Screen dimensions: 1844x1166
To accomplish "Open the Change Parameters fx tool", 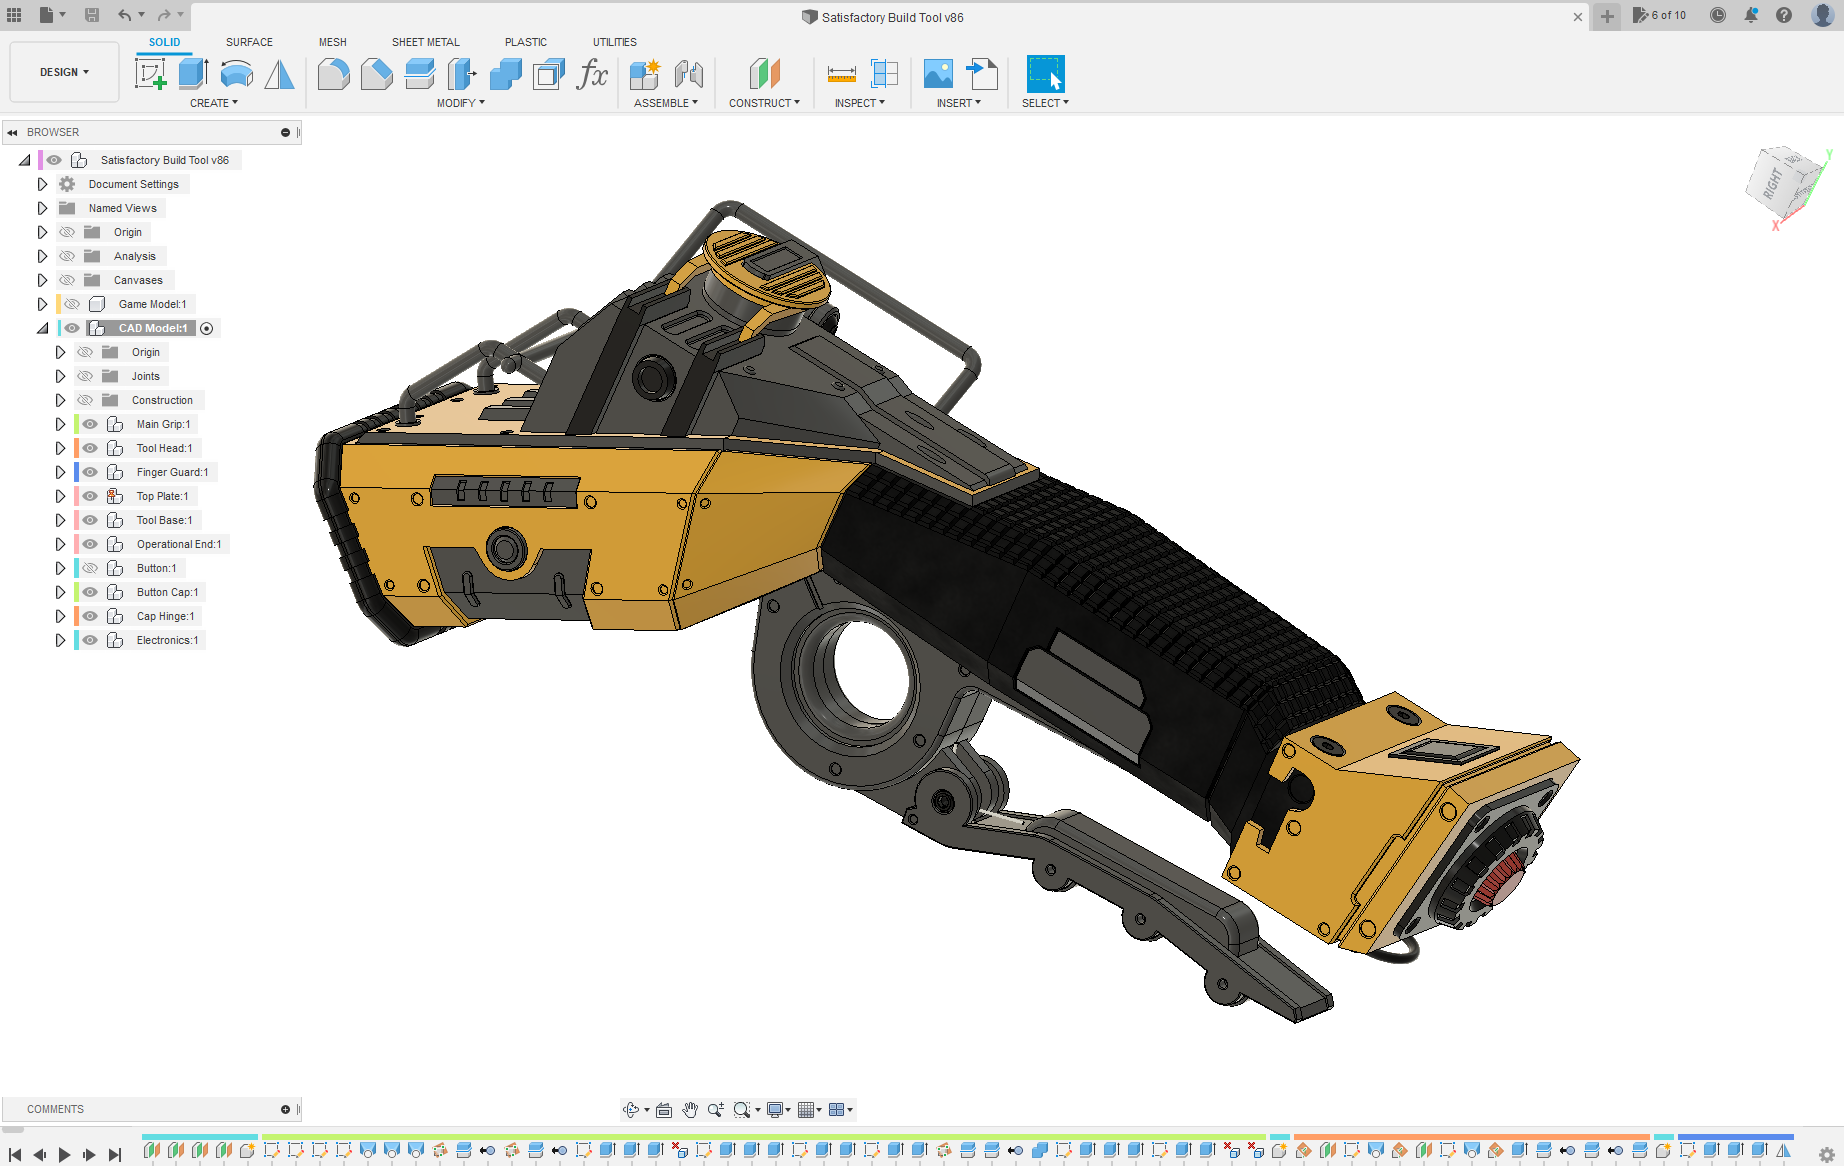I will (x=592, y=74).
